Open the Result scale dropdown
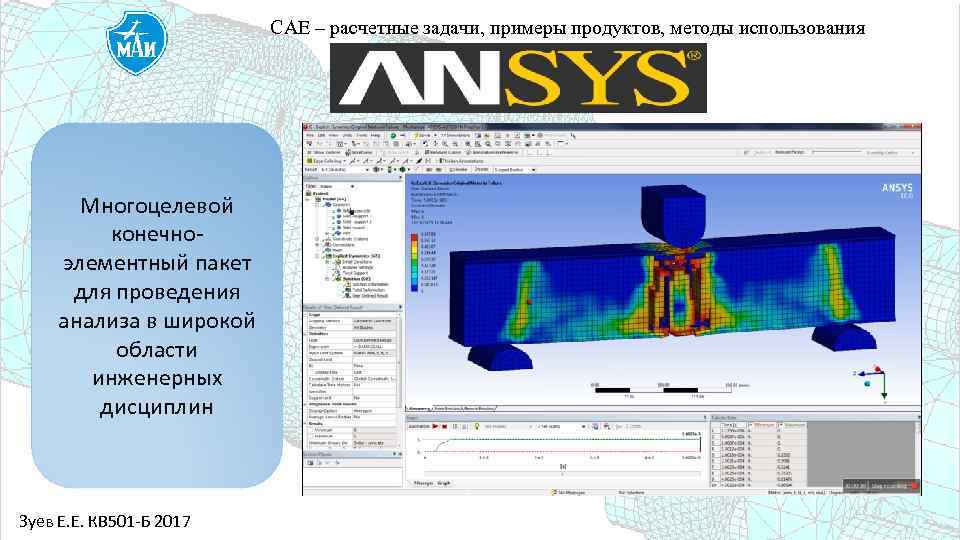This screenshot has height=540, width=960. 345,170
